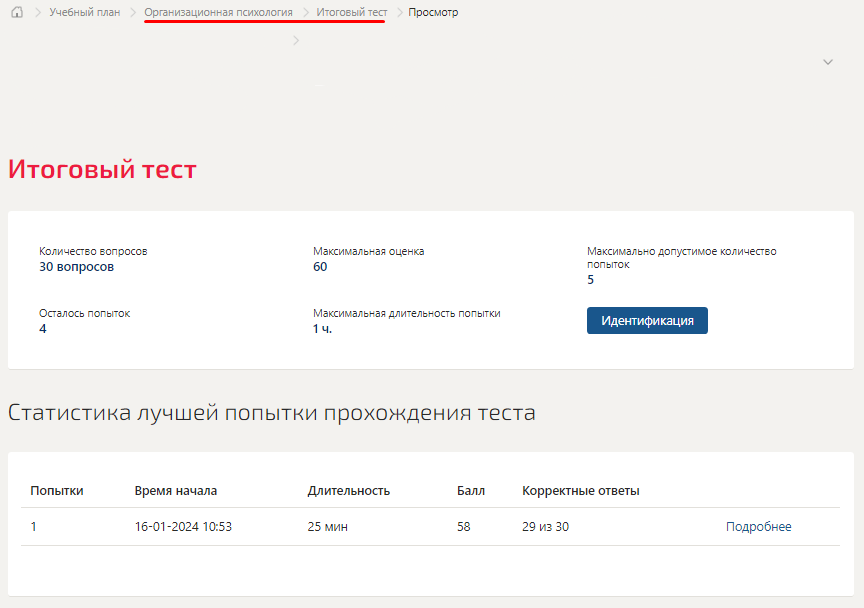This screenshot has height=608, width=864.
Task: Select the Просмотр breadcrumb text
Action: coord(433,12)
